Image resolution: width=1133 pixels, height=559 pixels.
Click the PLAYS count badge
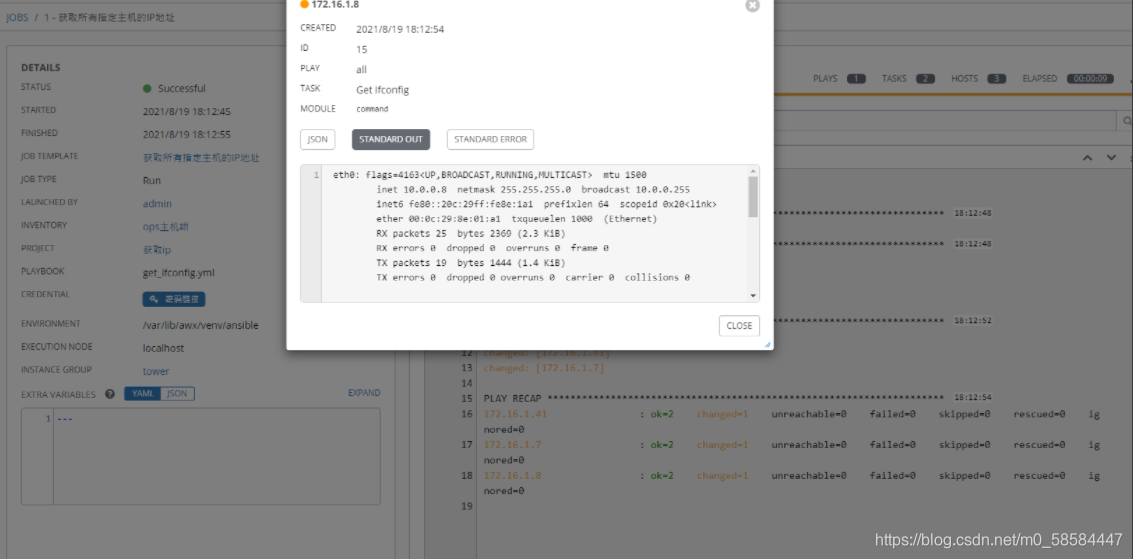(856, 79)
